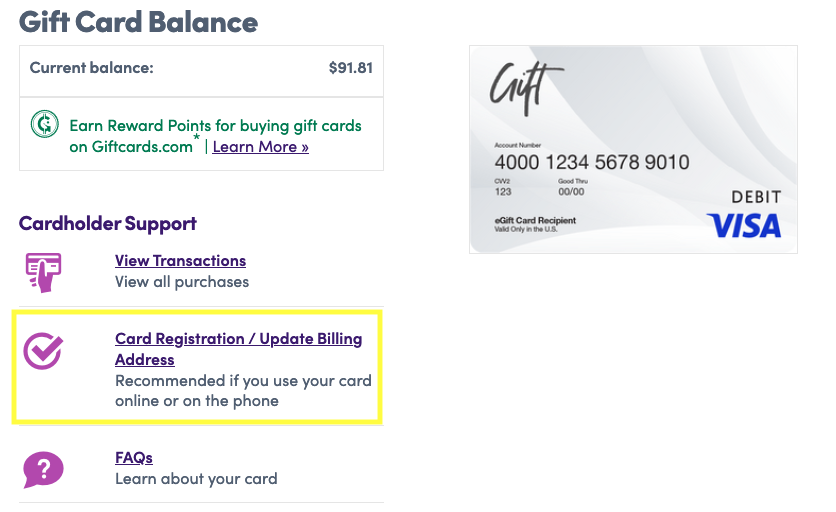The height and width of the screenshot is (512, 836).
Task: Click the 'View all purchases' description text
Action: (x=182, y=282)
